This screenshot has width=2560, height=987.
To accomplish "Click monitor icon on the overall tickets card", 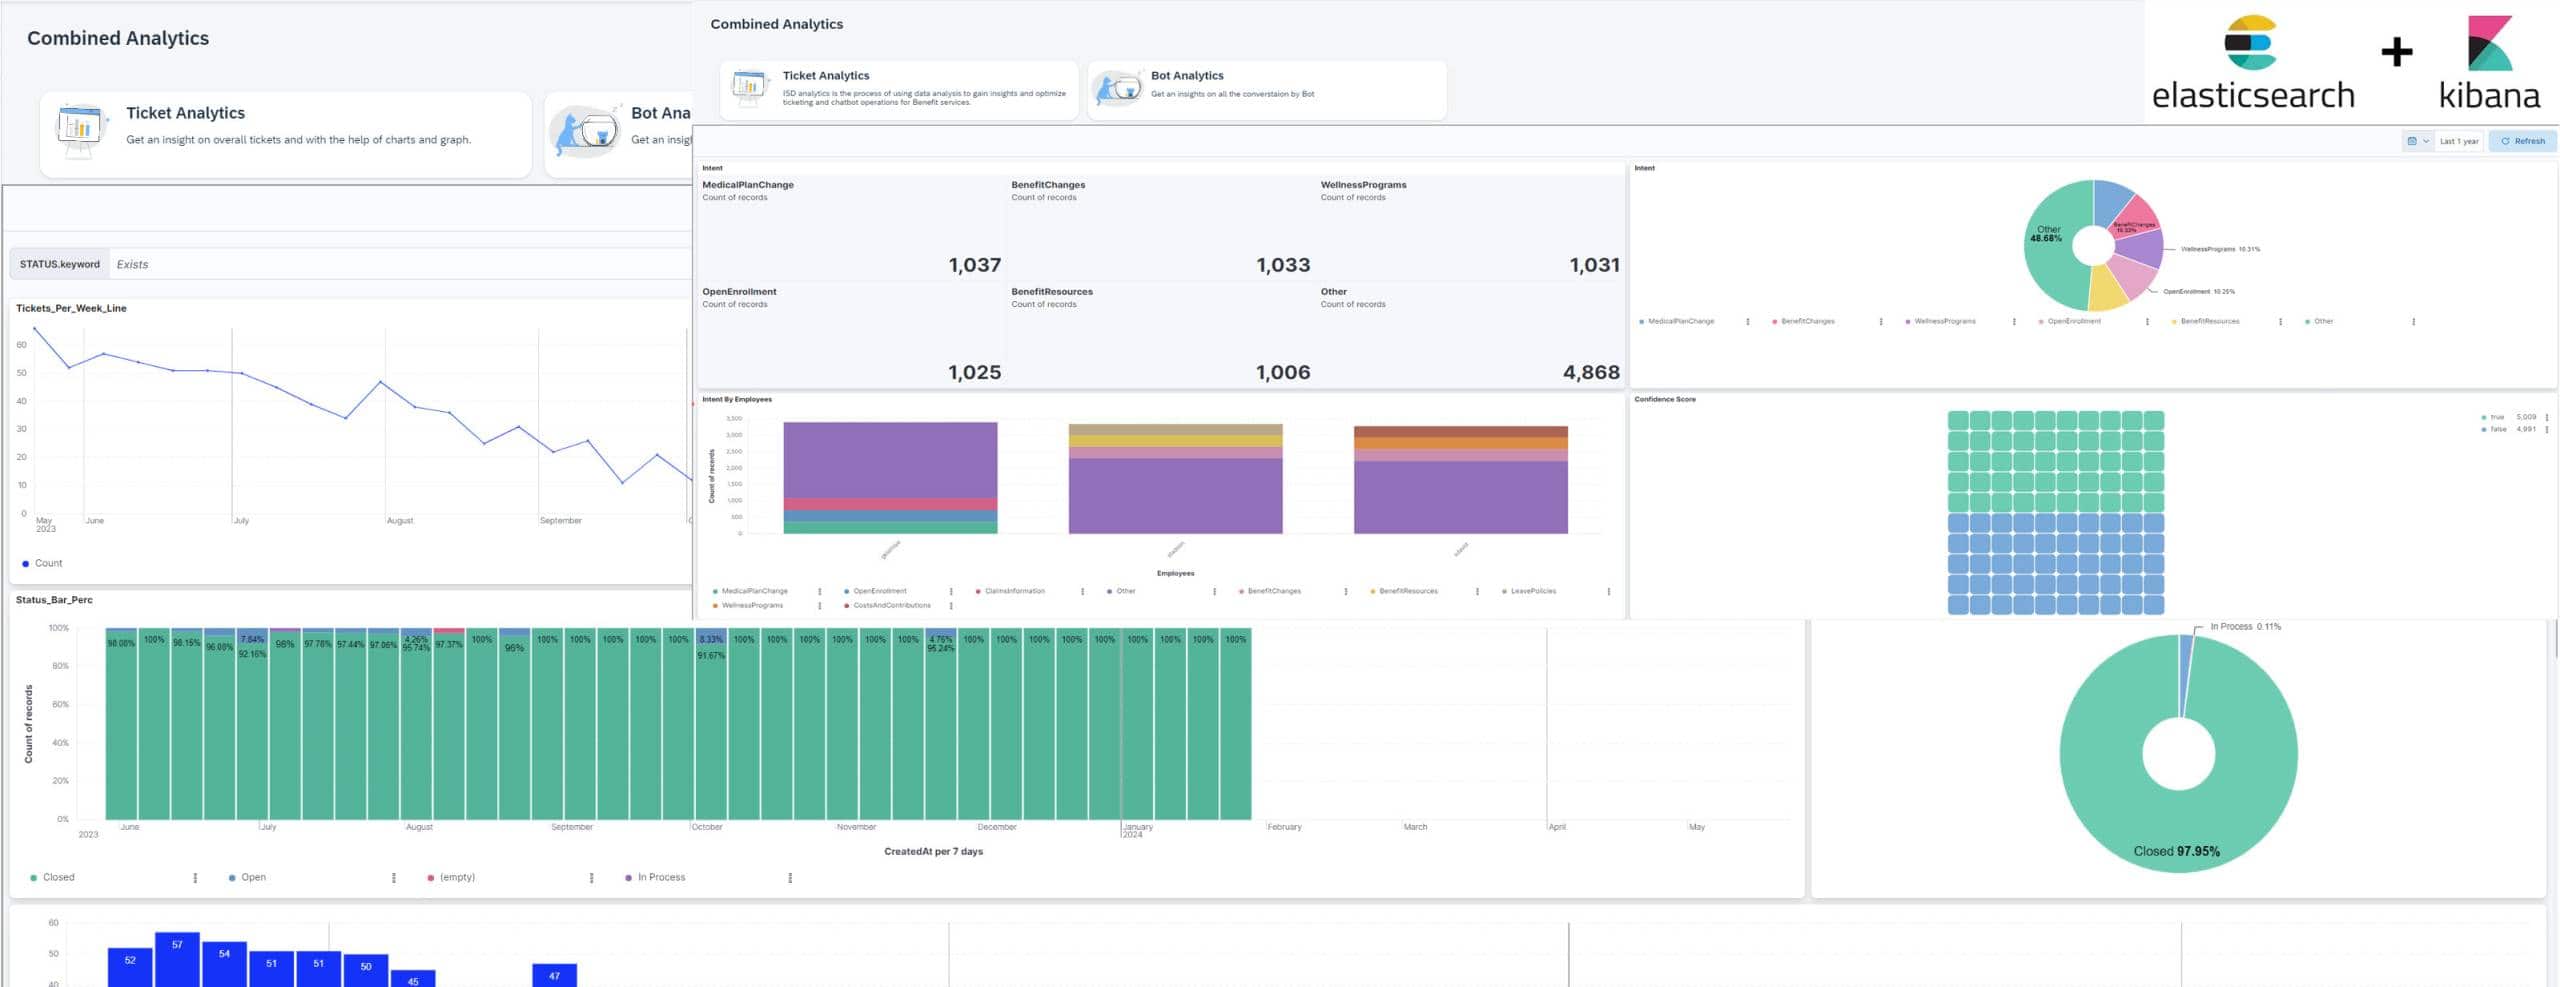I will pyautogui.click(x=81, y=131).
